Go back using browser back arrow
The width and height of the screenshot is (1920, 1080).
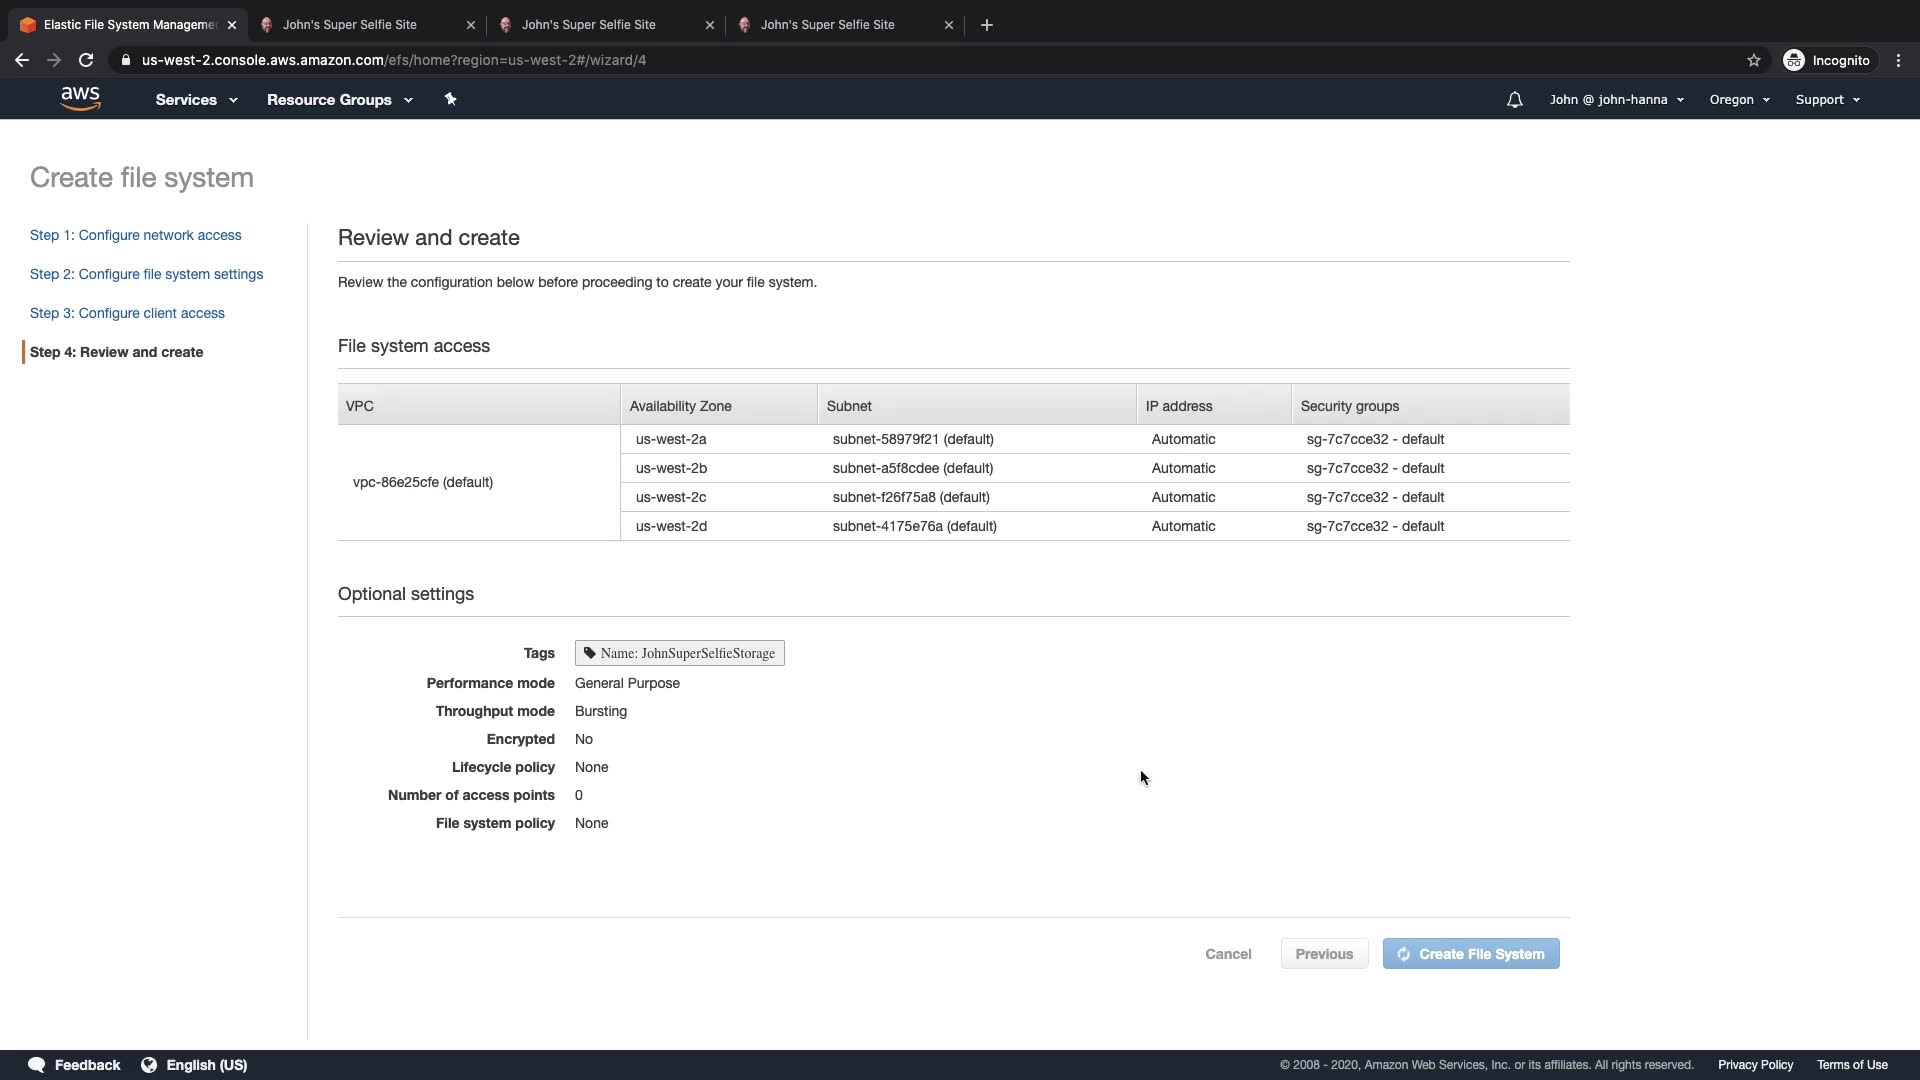[22, 60]
